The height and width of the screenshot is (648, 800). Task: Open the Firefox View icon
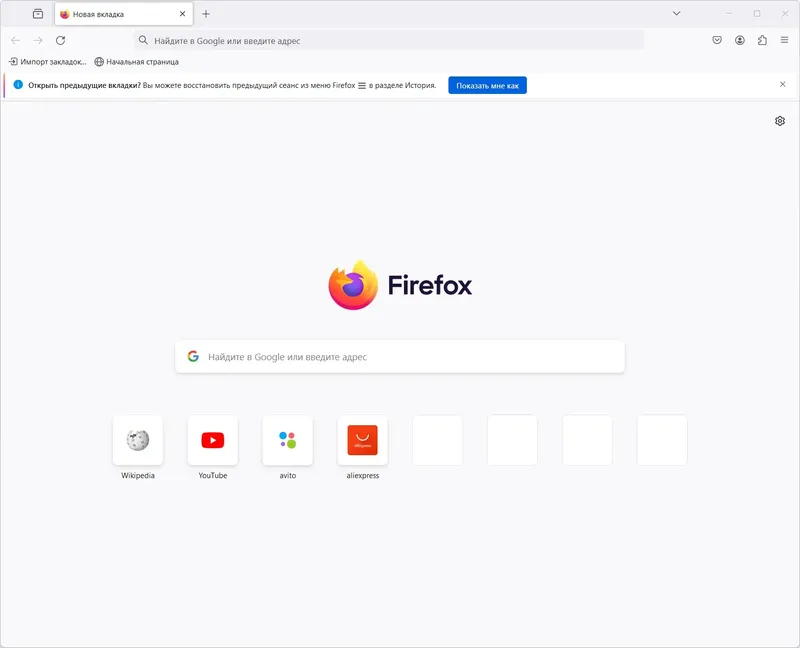coord(38,14)
